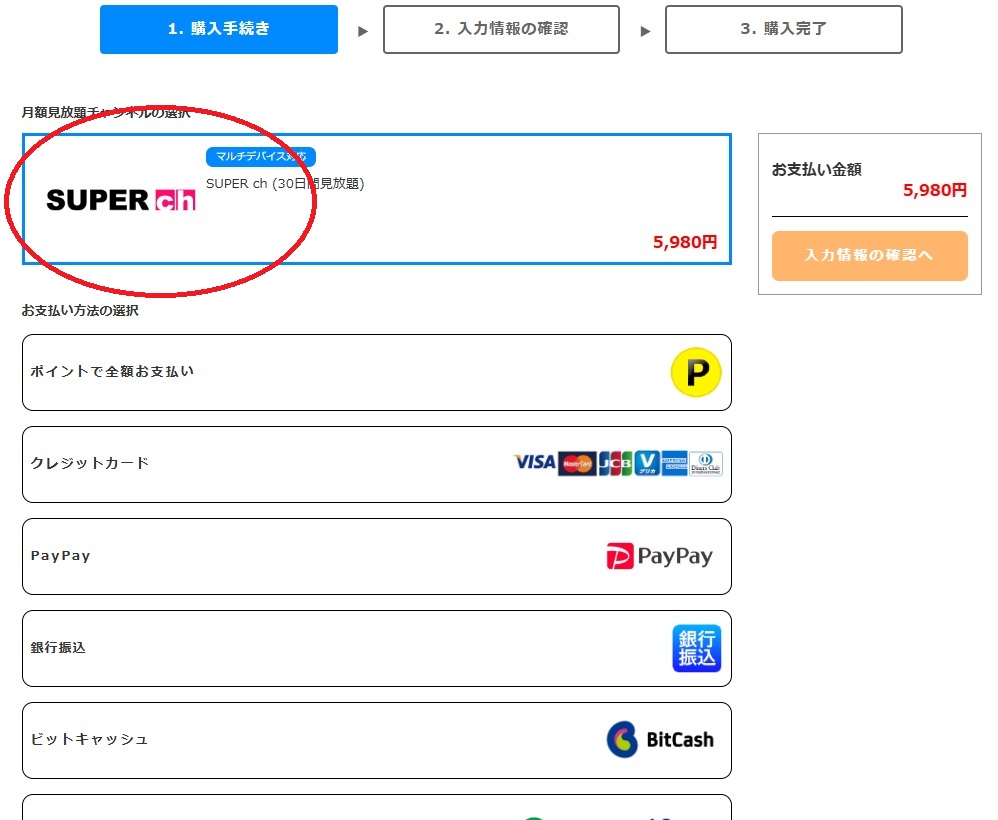Viewport: 998px width, 820px height.
Task: Click the Mastercard logo
Action: point(577,464)
